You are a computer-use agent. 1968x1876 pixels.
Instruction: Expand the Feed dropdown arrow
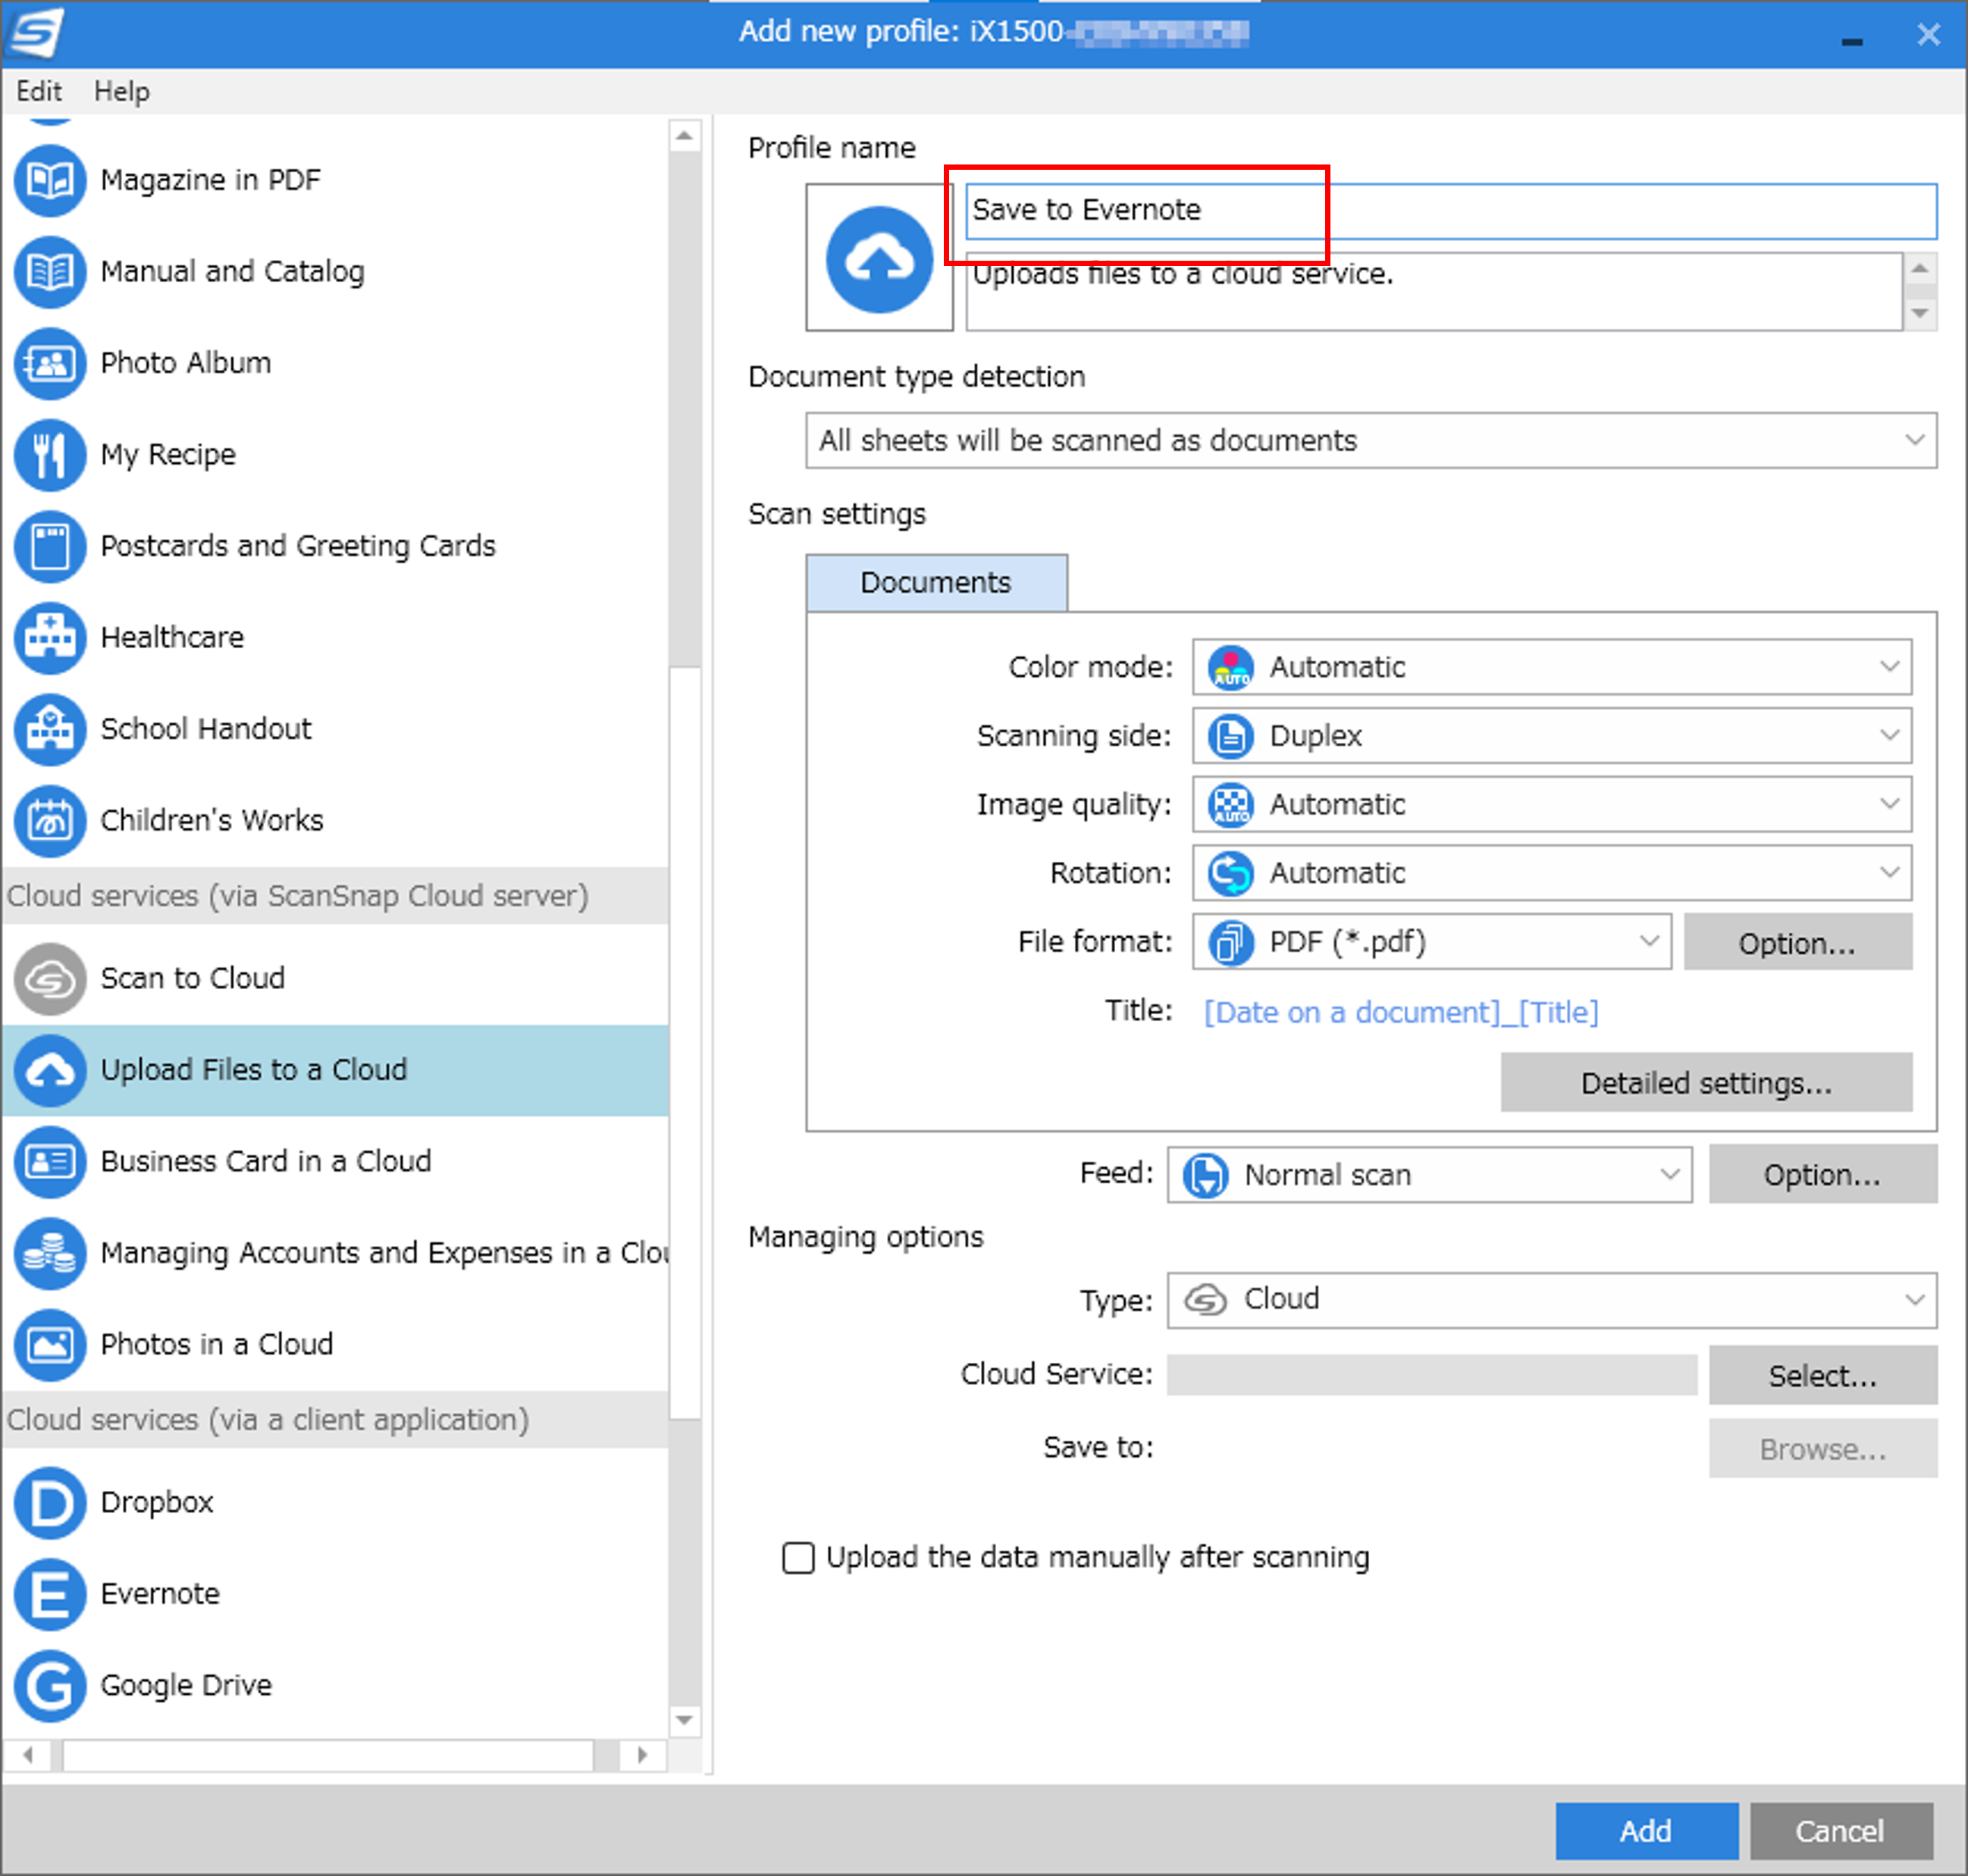(1669, 1175)
